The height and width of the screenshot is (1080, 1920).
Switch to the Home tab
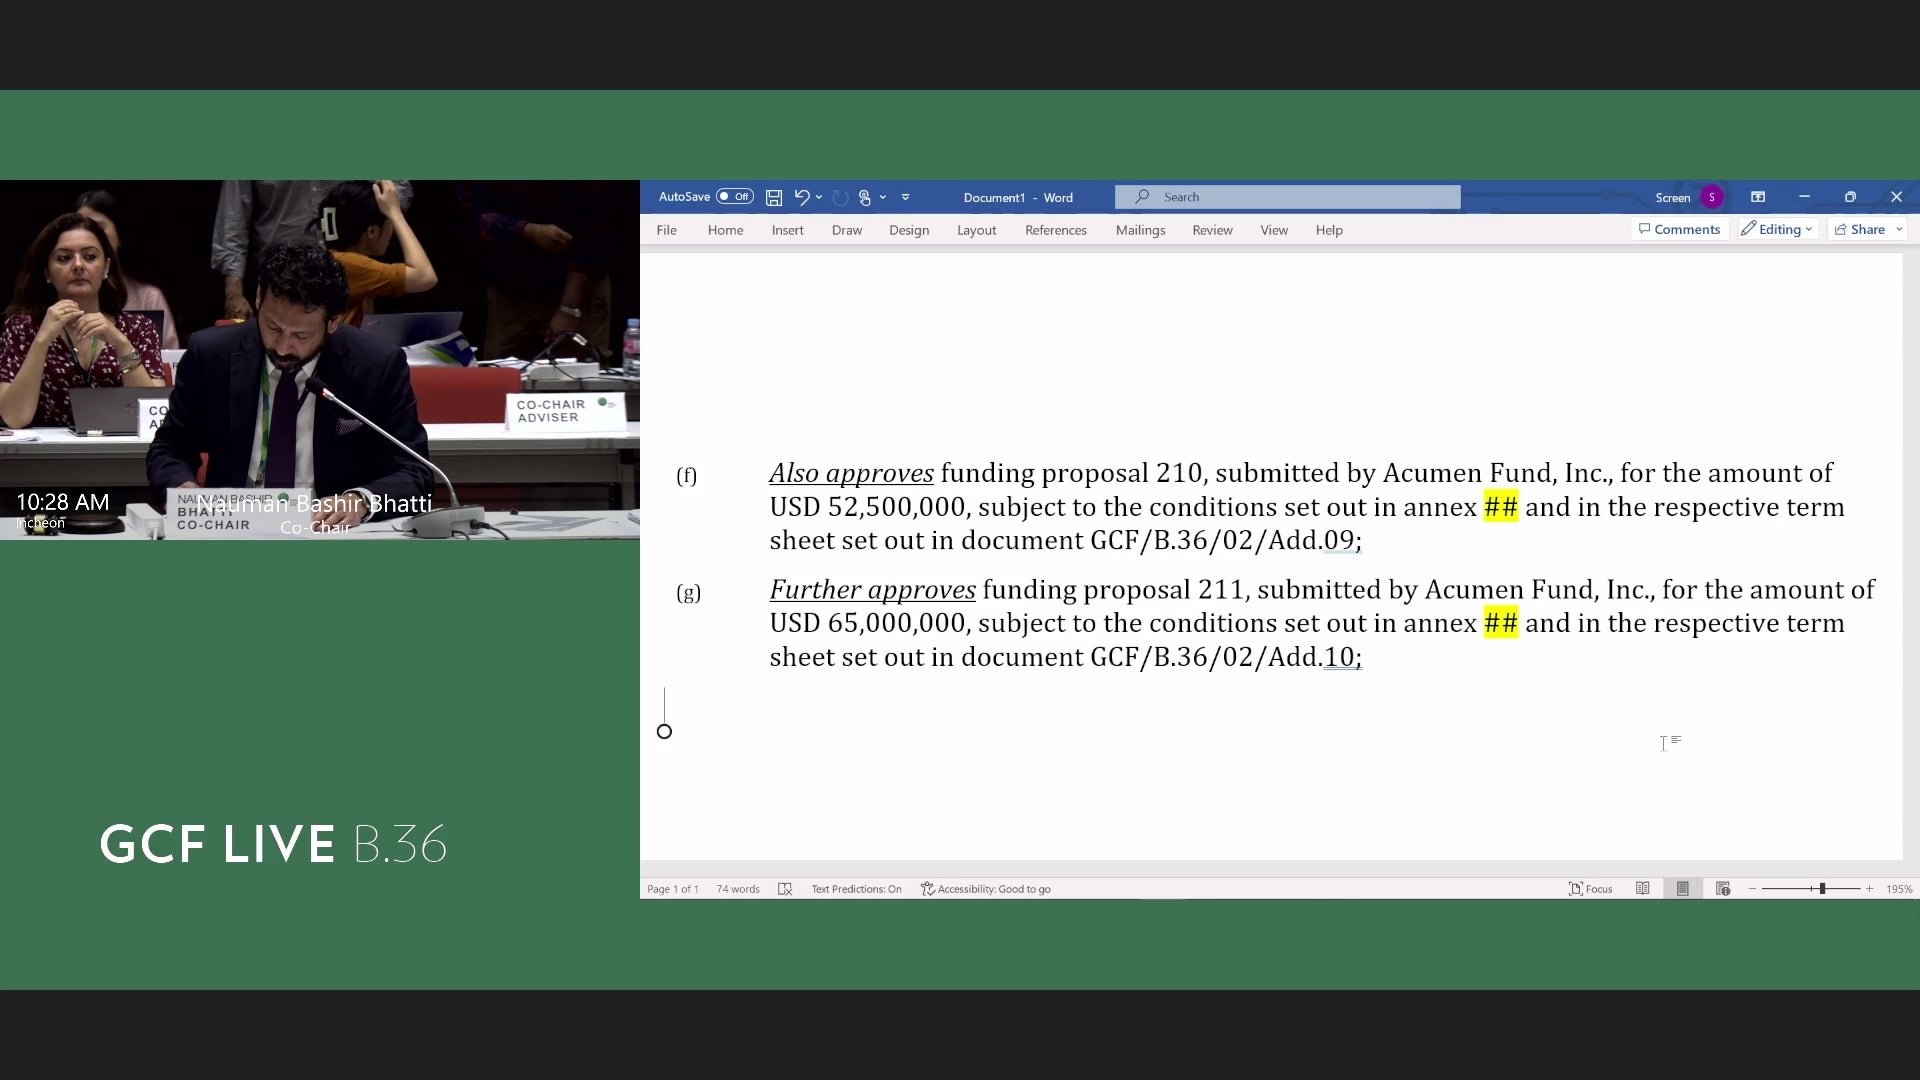pyautogui.click(x=726, y=230)
